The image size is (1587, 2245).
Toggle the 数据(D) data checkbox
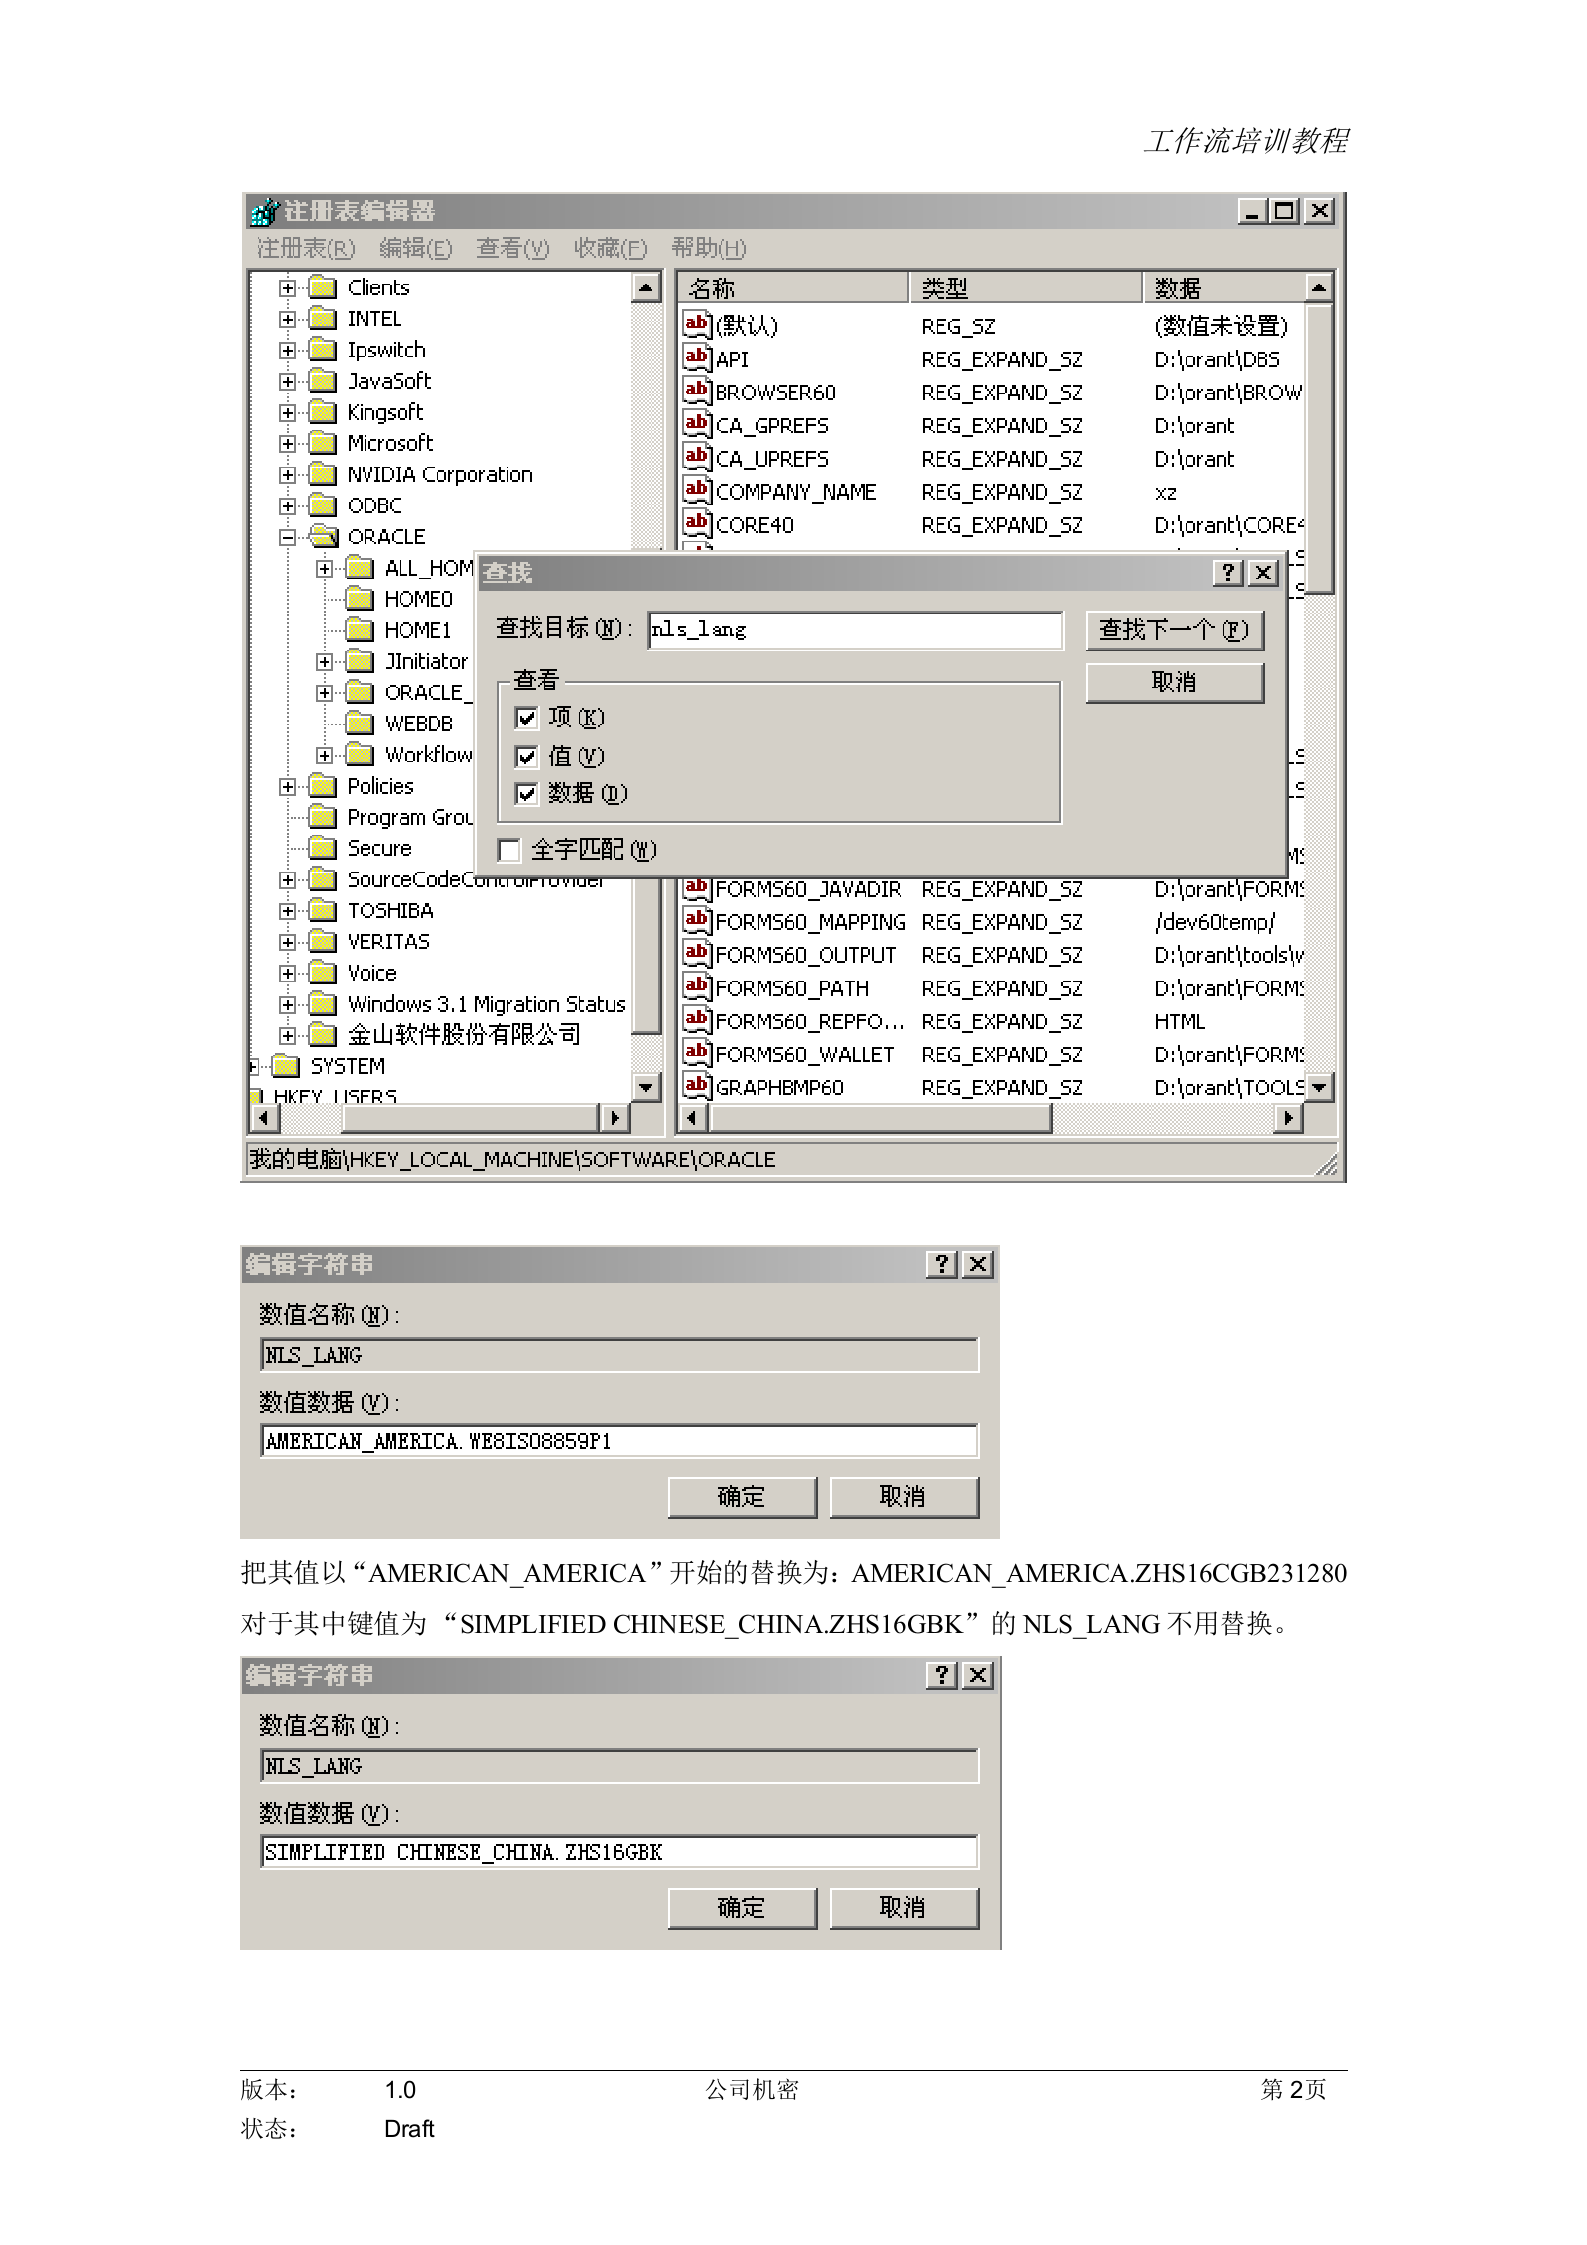coord(526,794)
